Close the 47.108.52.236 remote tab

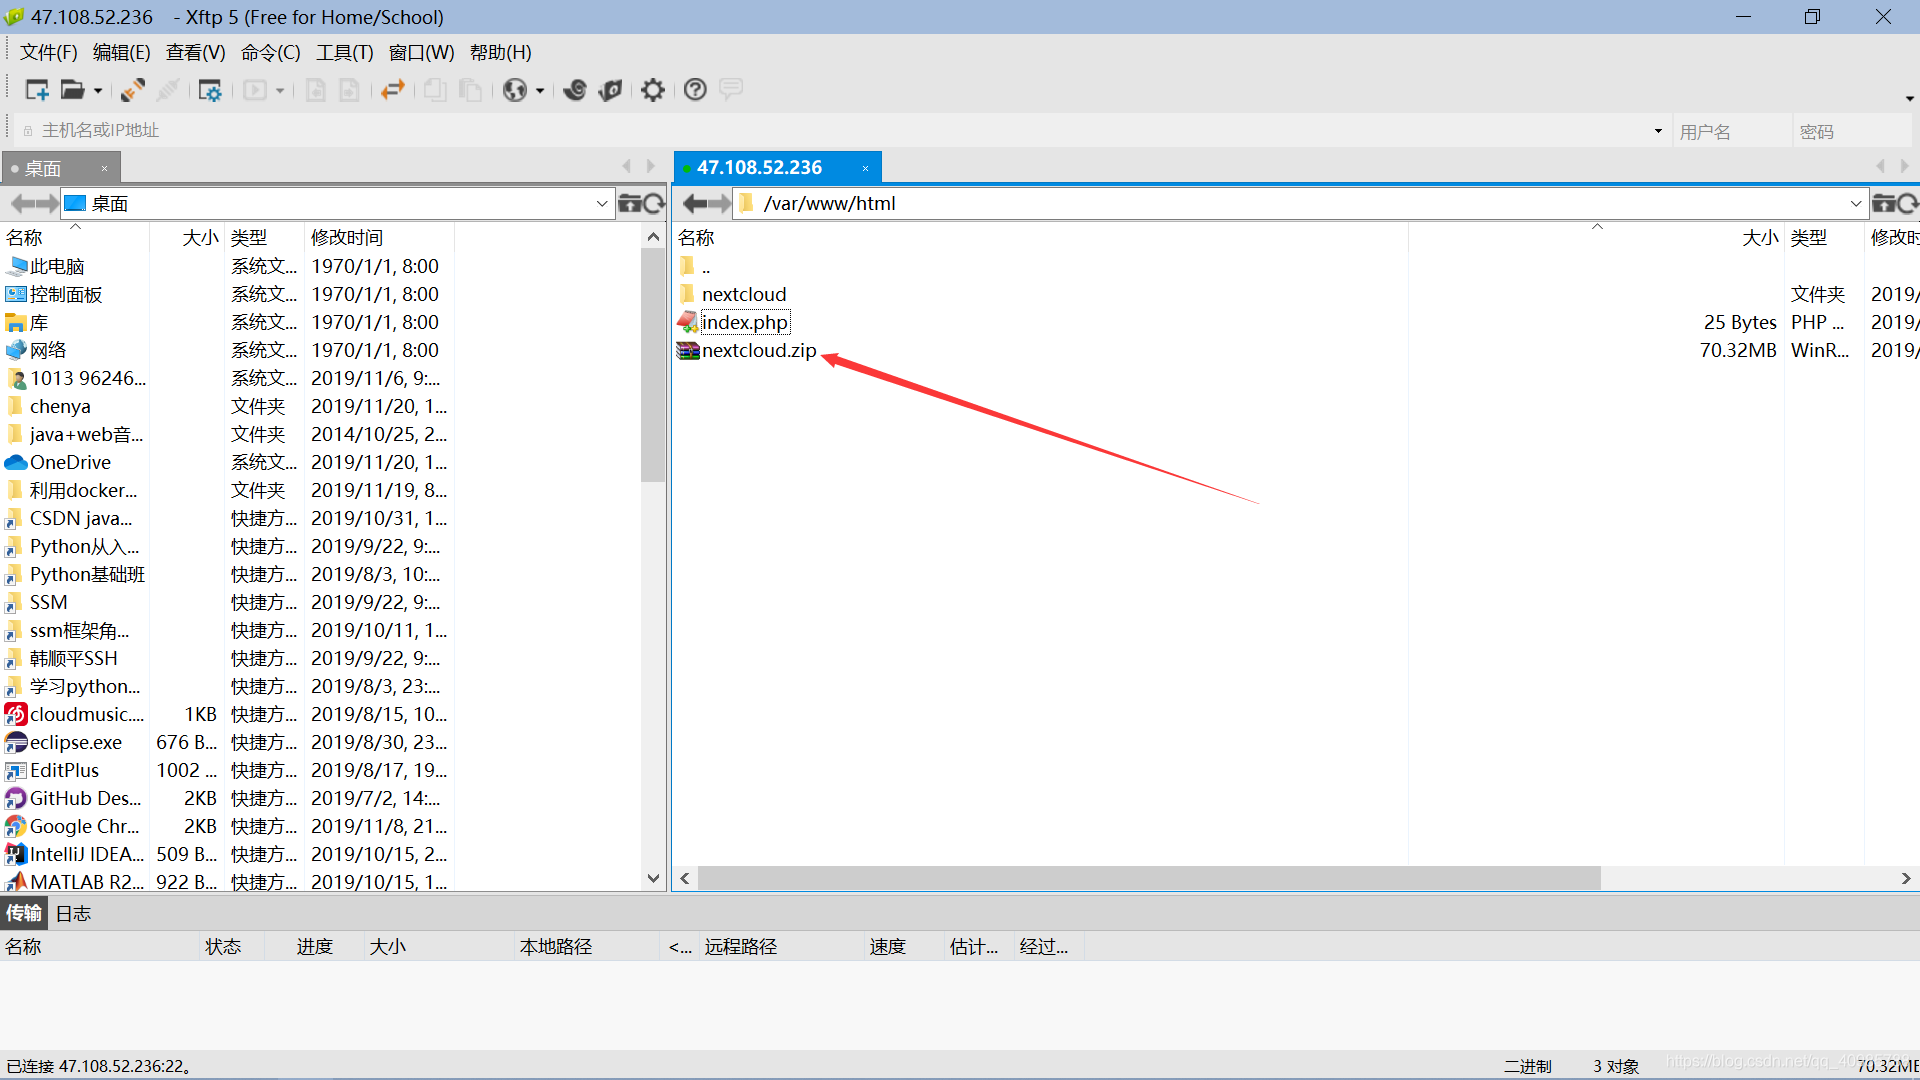coord(865,168)
